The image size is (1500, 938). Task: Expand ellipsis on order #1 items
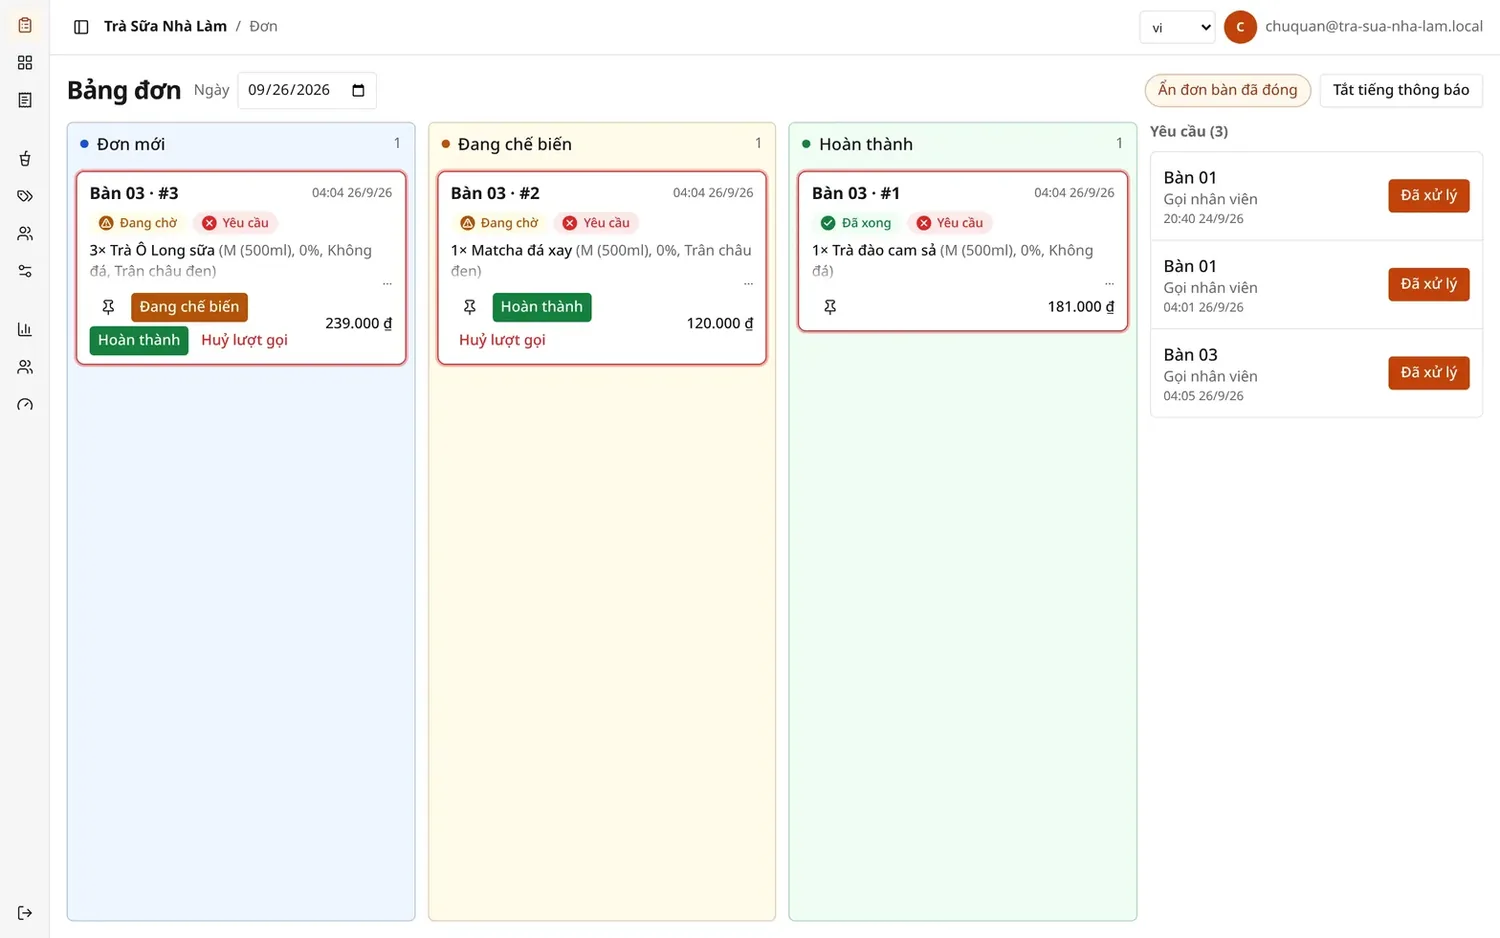tap(1109, 284)
